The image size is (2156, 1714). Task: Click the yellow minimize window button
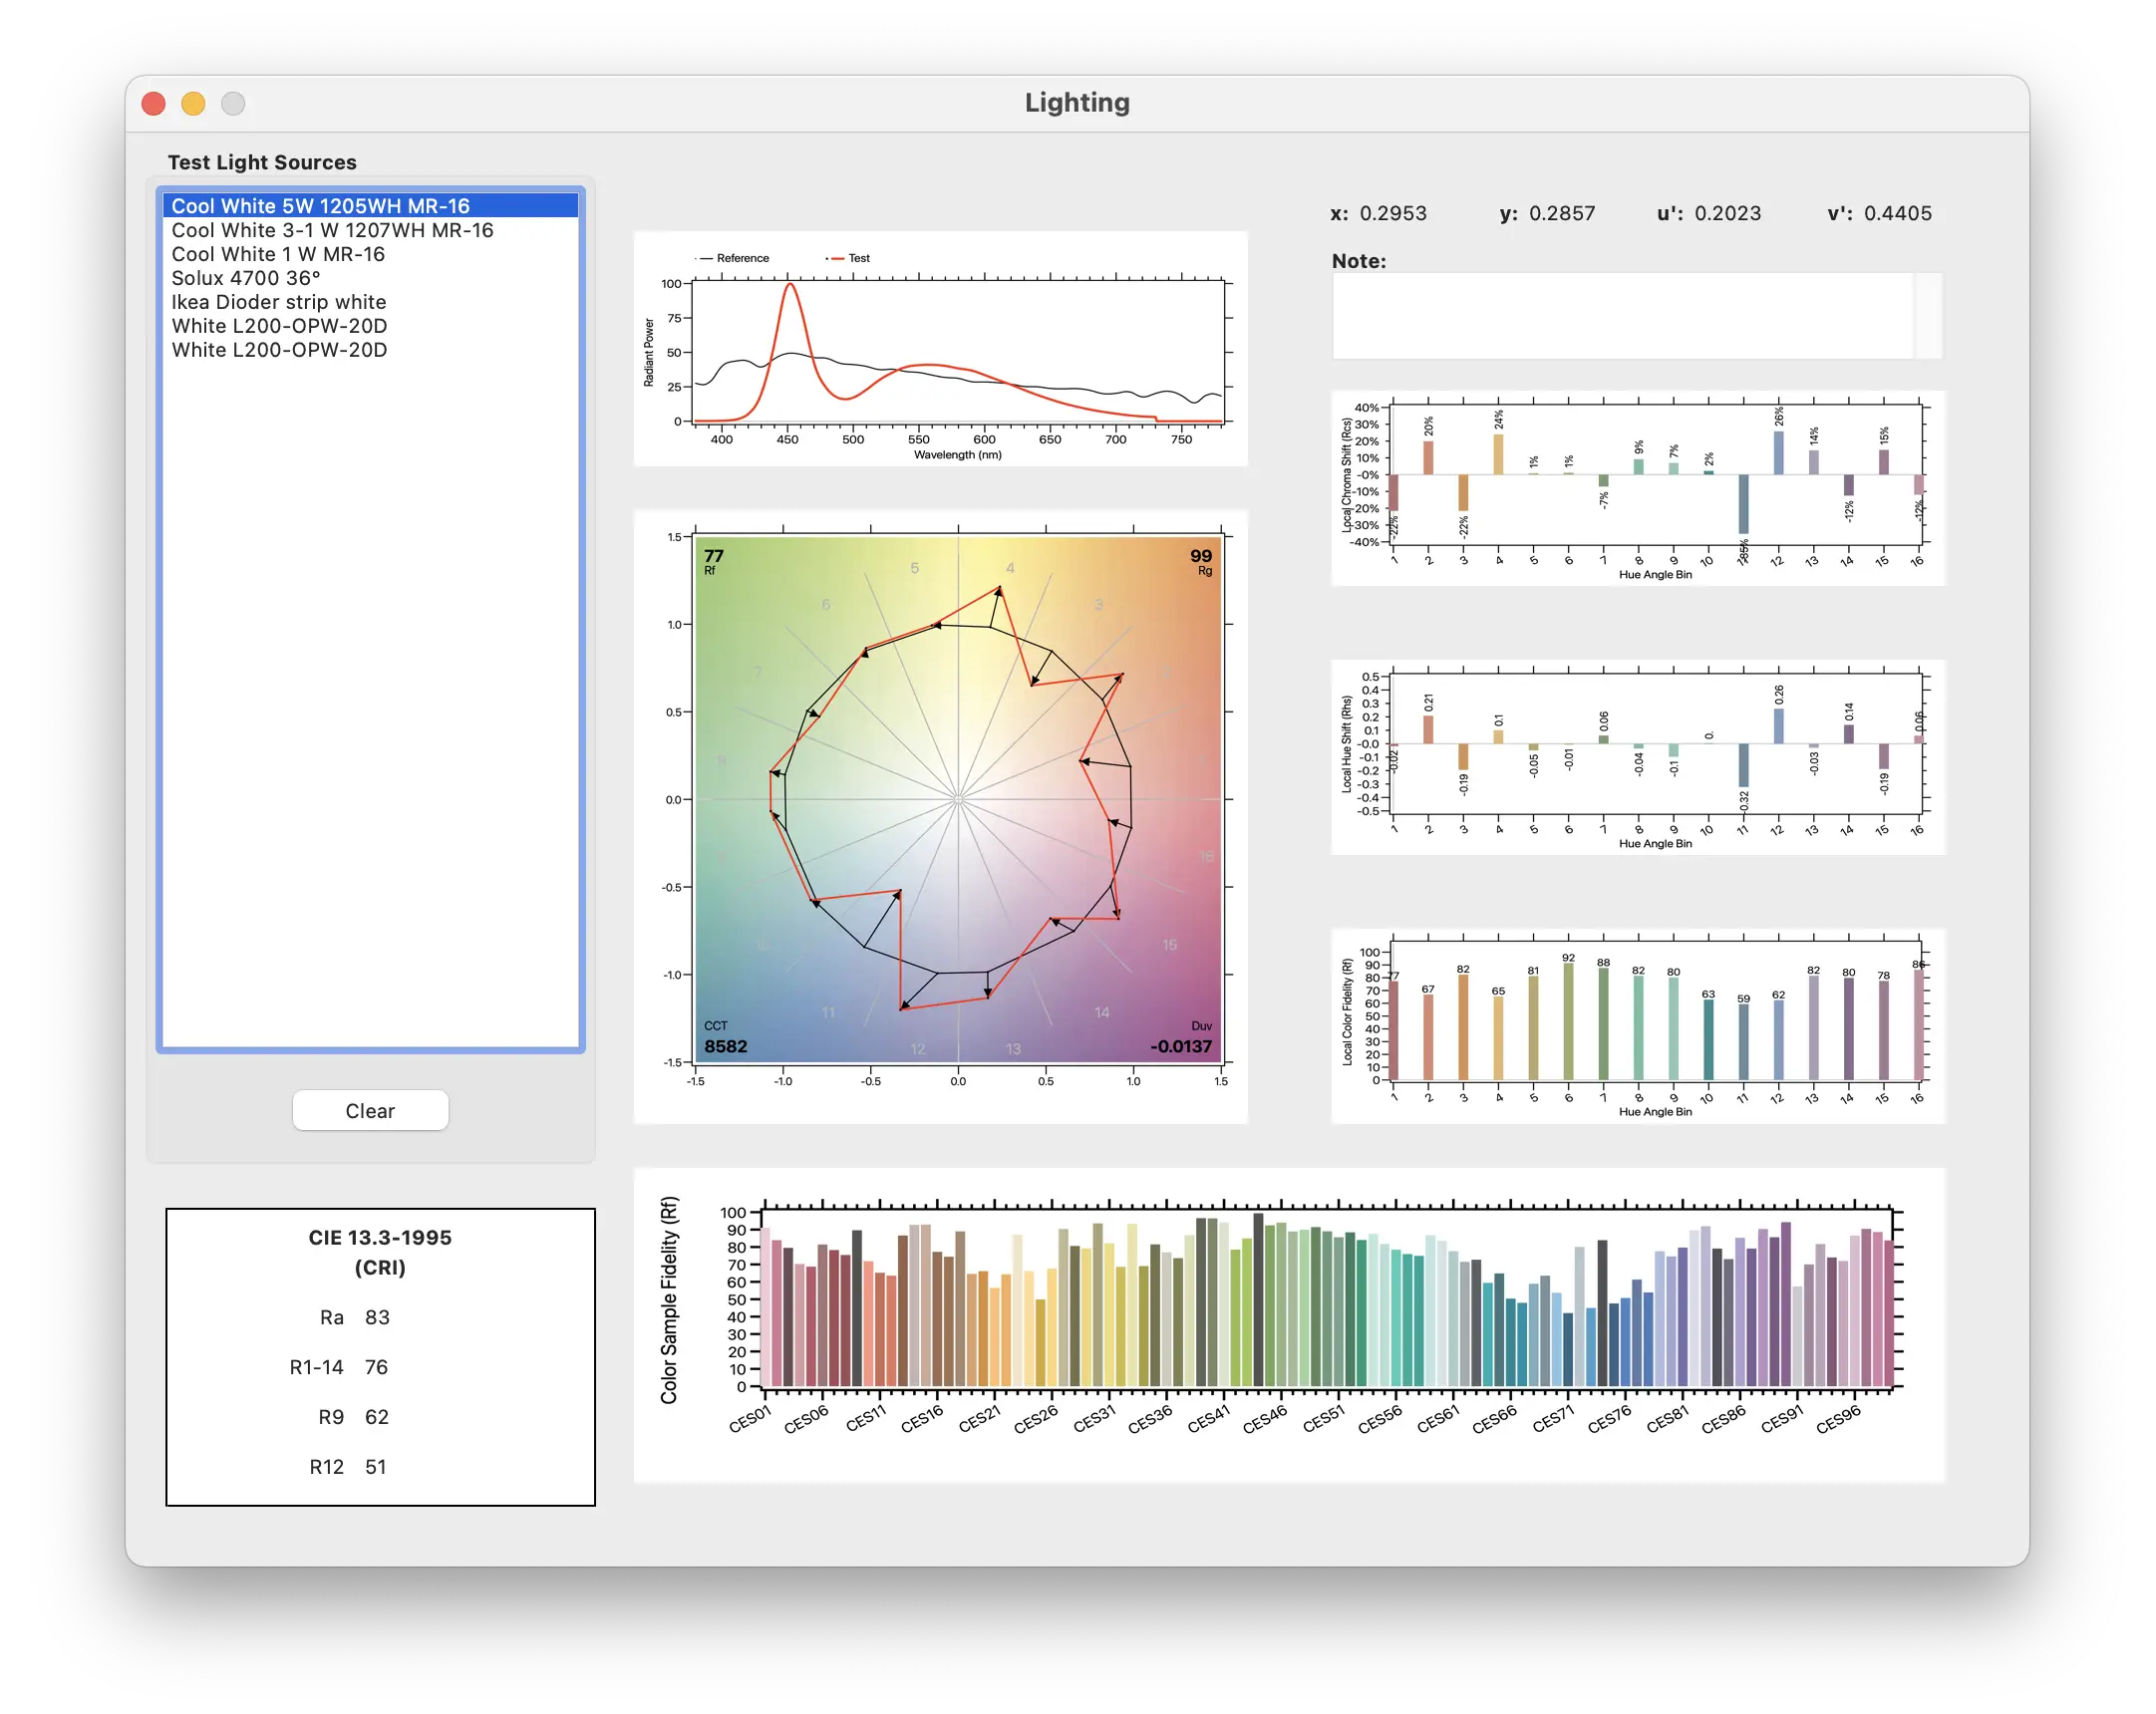point(194,104)
